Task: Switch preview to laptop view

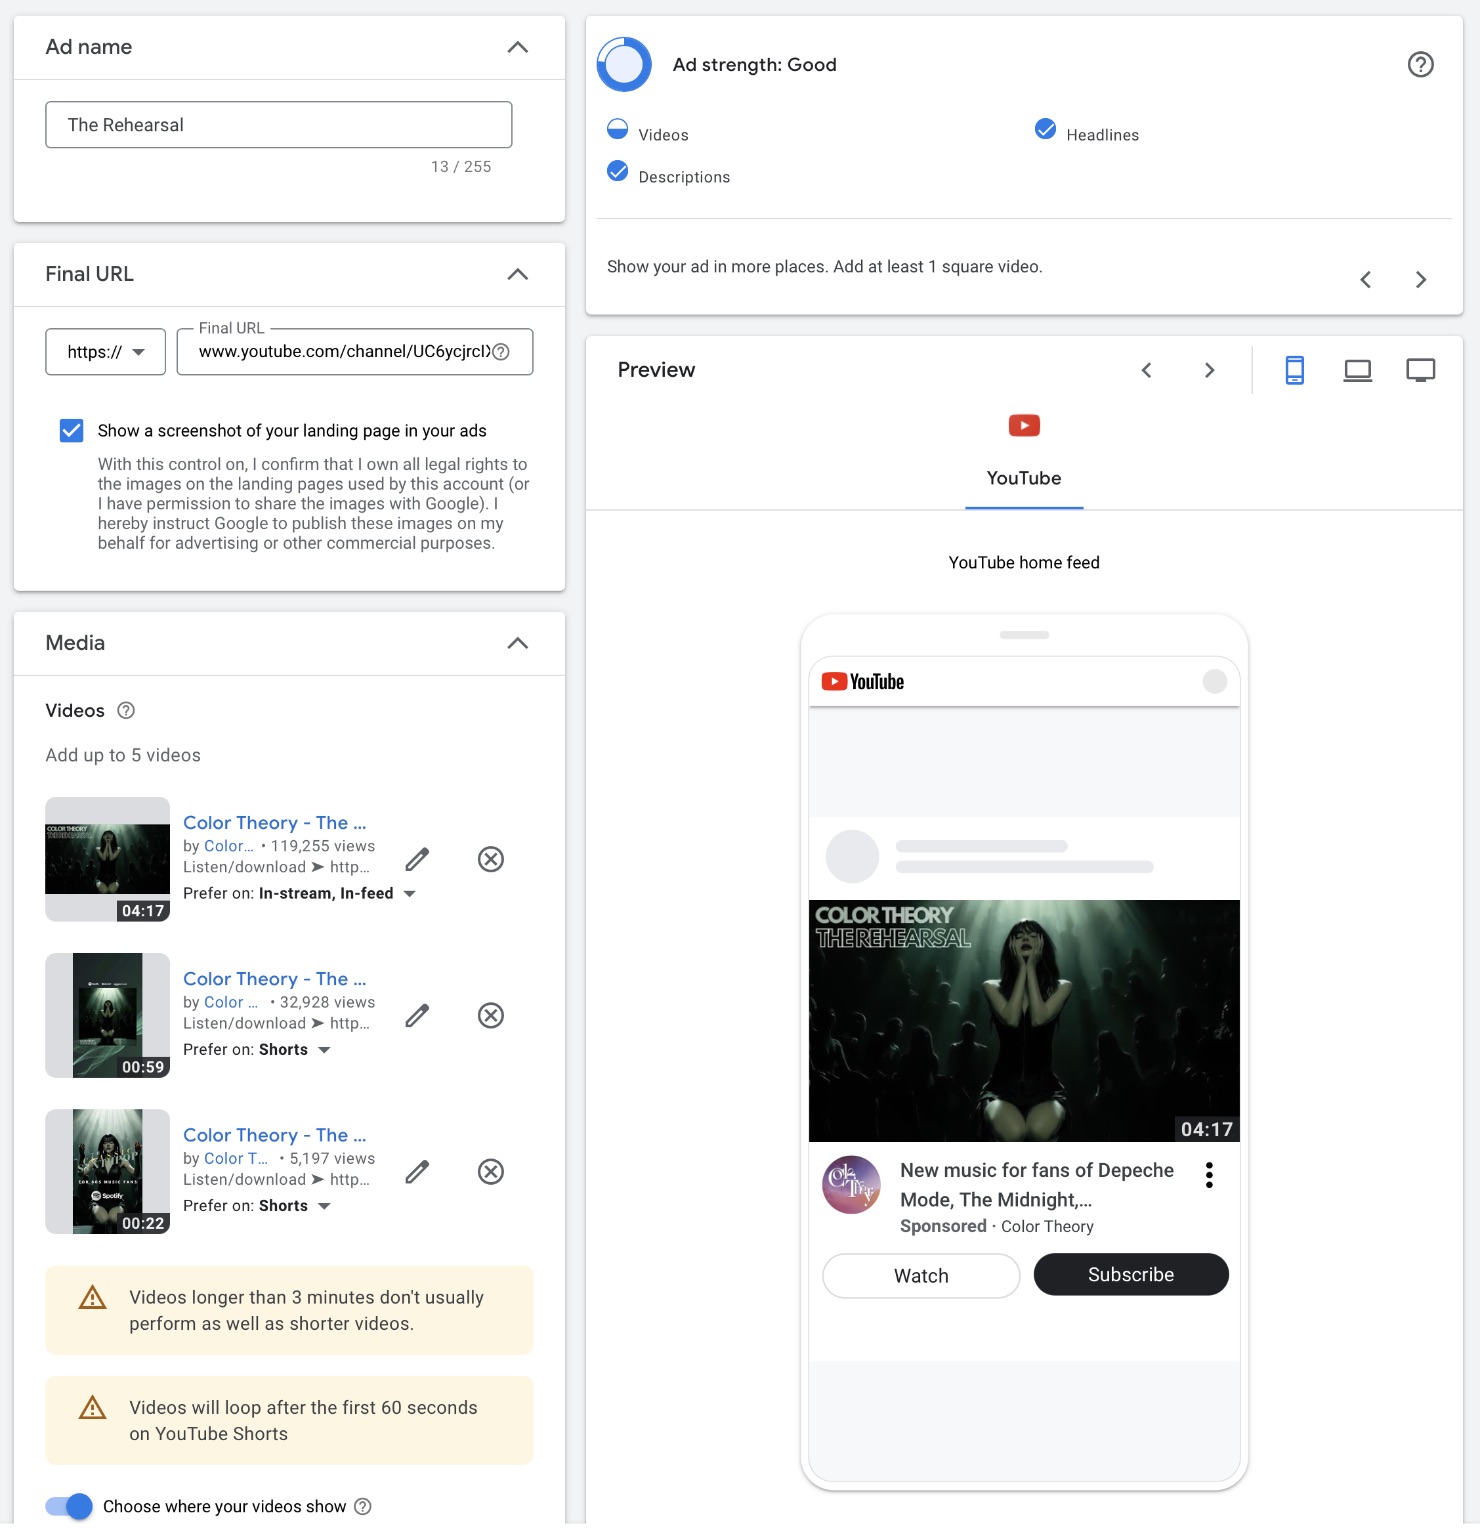Action: [1357, 370]
